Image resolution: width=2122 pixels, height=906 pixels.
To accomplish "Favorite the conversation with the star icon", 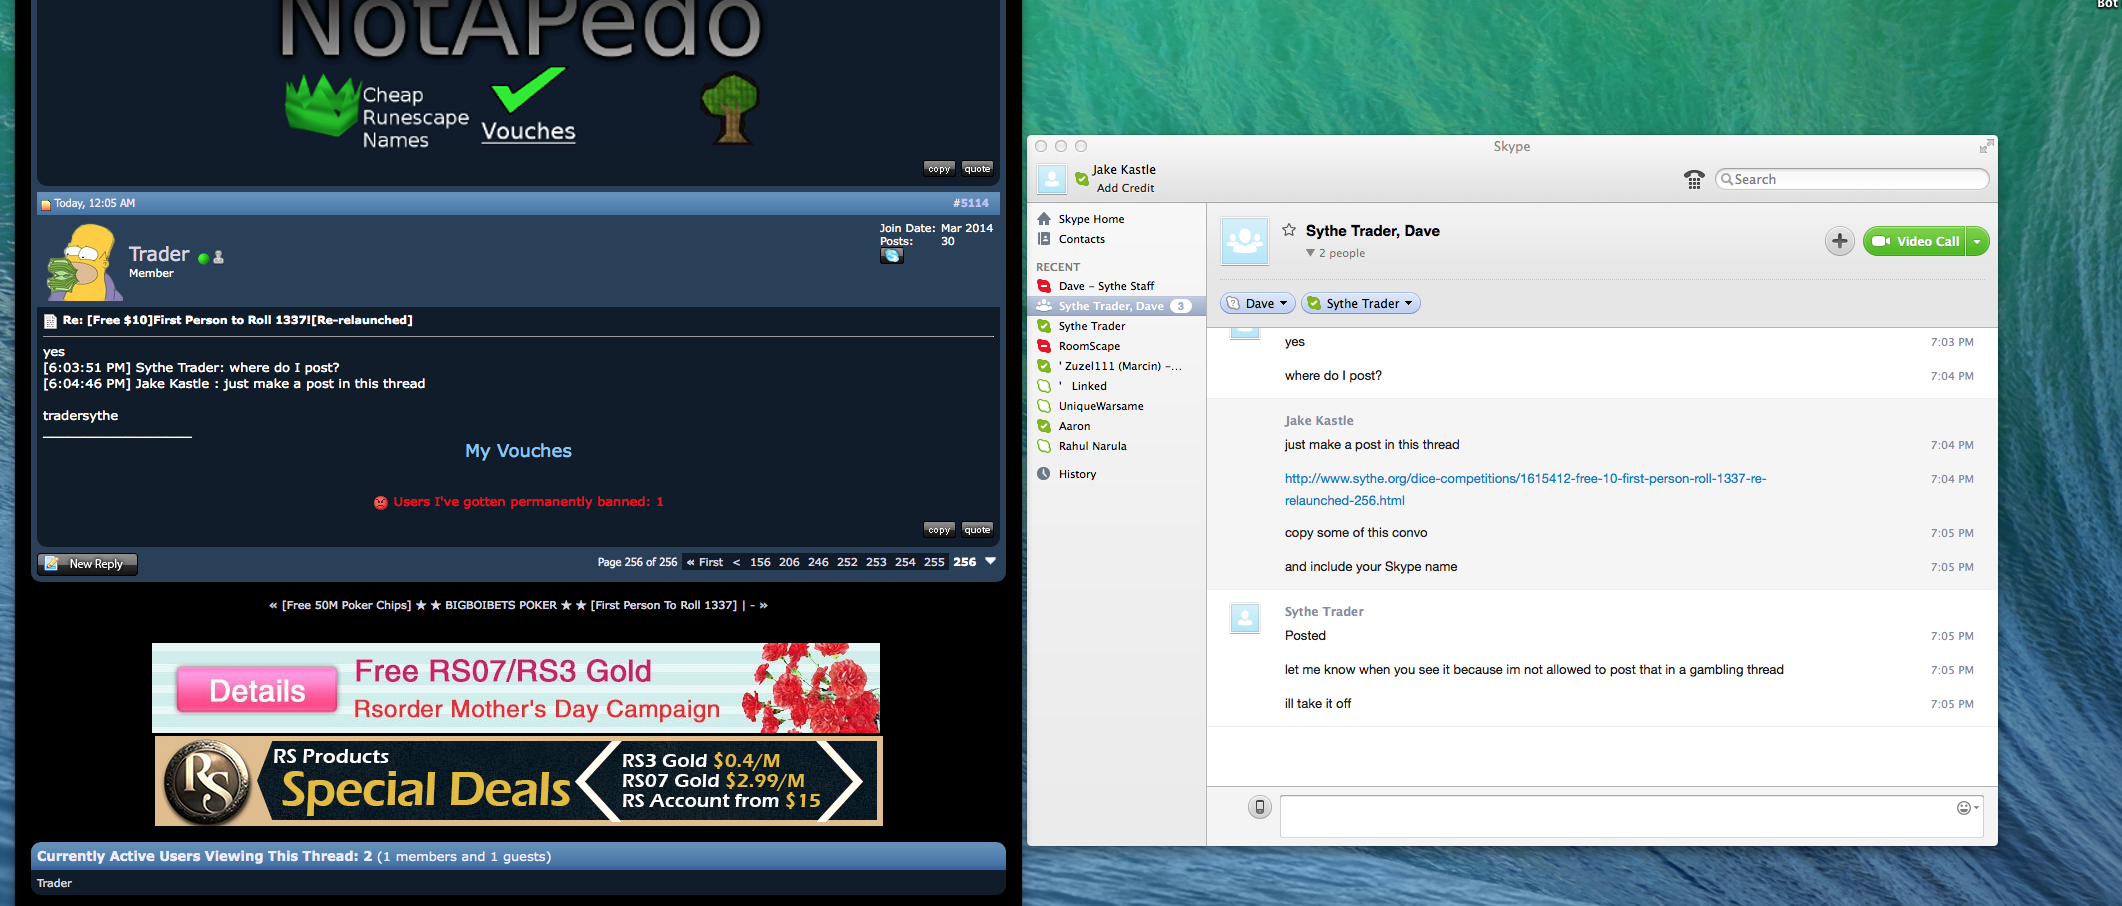I will click(x=1289, y=230).
